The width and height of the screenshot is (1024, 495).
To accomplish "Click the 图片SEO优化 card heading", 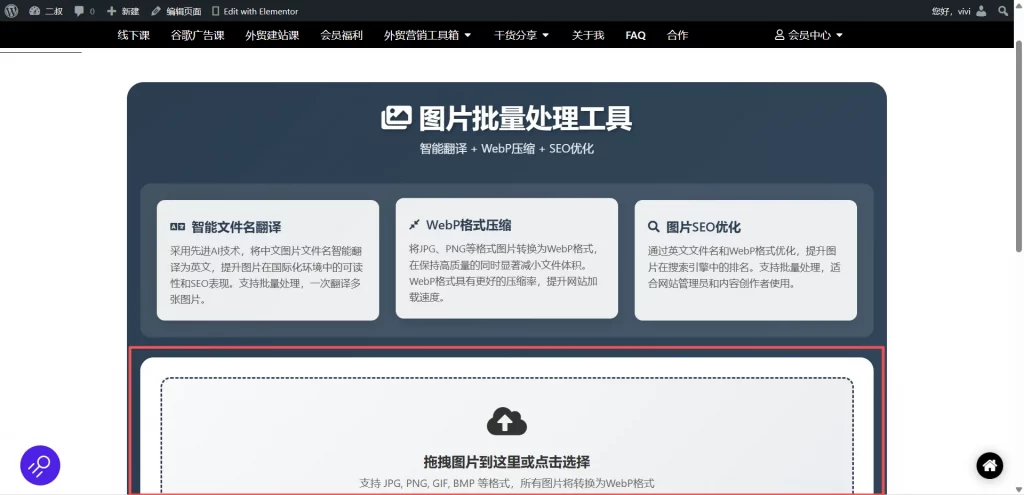I will [x=703, y=227].
